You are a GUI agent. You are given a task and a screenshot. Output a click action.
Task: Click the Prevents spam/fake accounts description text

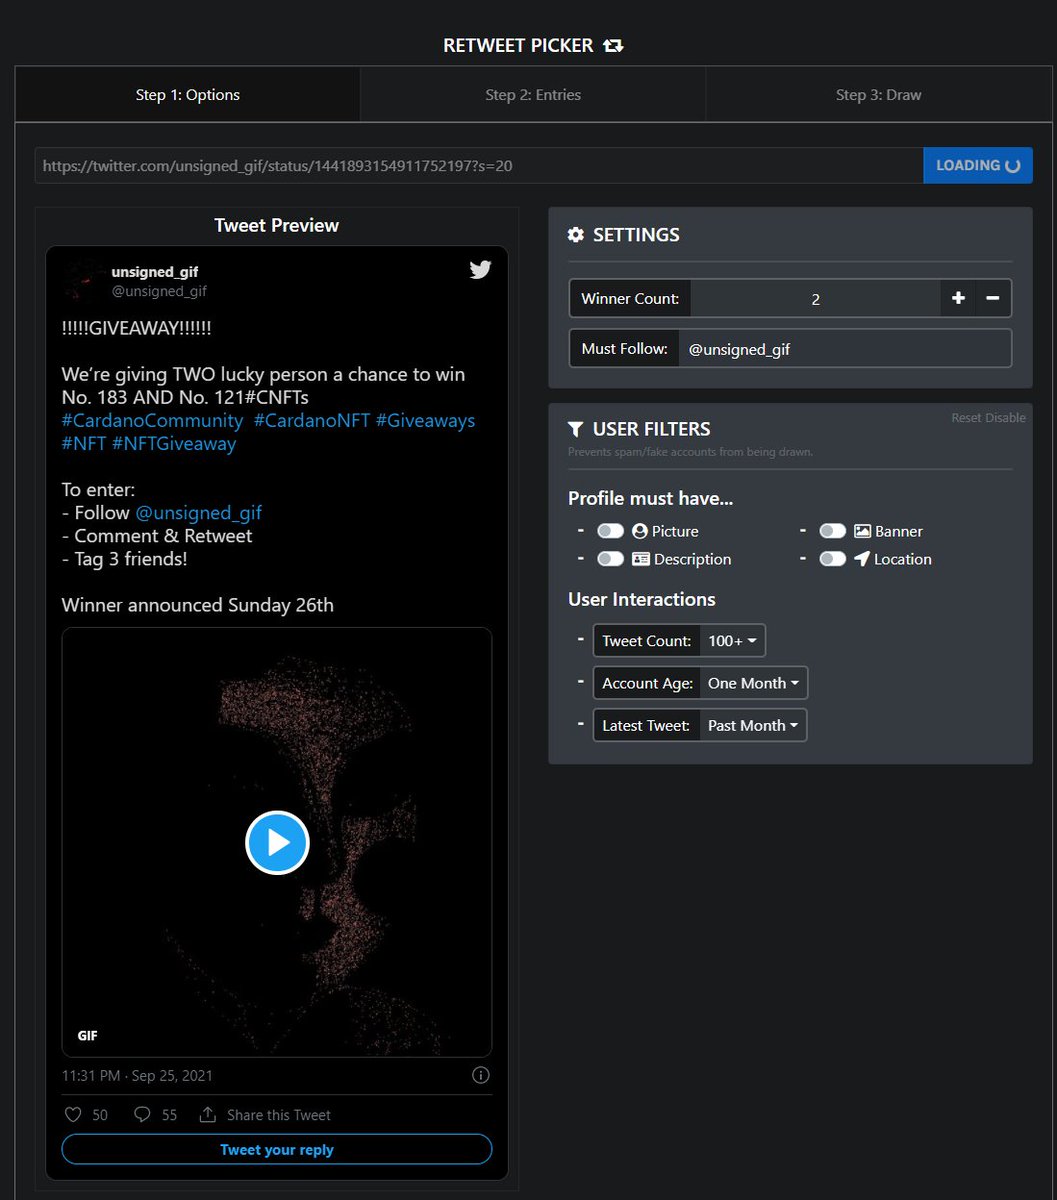click(691, 452)
